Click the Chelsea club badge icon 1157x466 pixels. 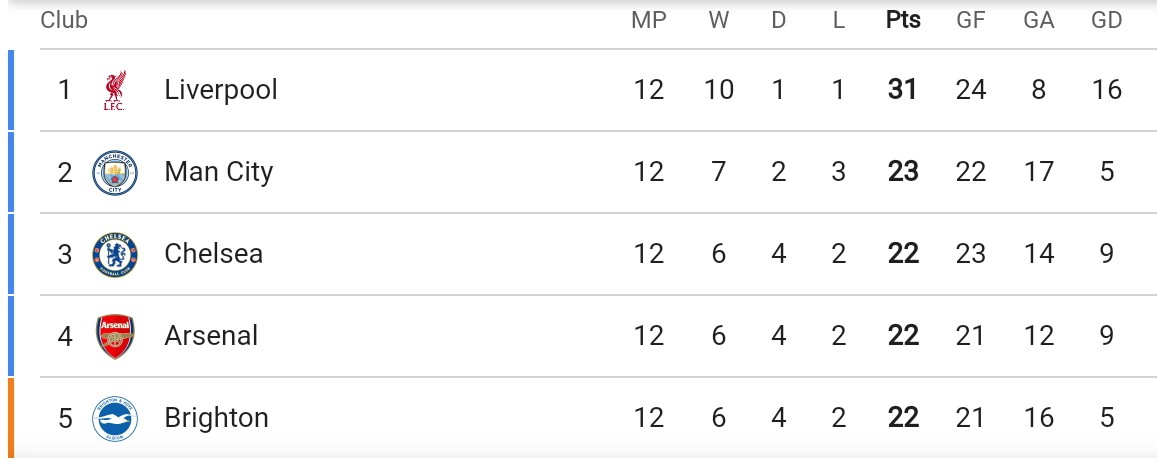pos(114,255)
